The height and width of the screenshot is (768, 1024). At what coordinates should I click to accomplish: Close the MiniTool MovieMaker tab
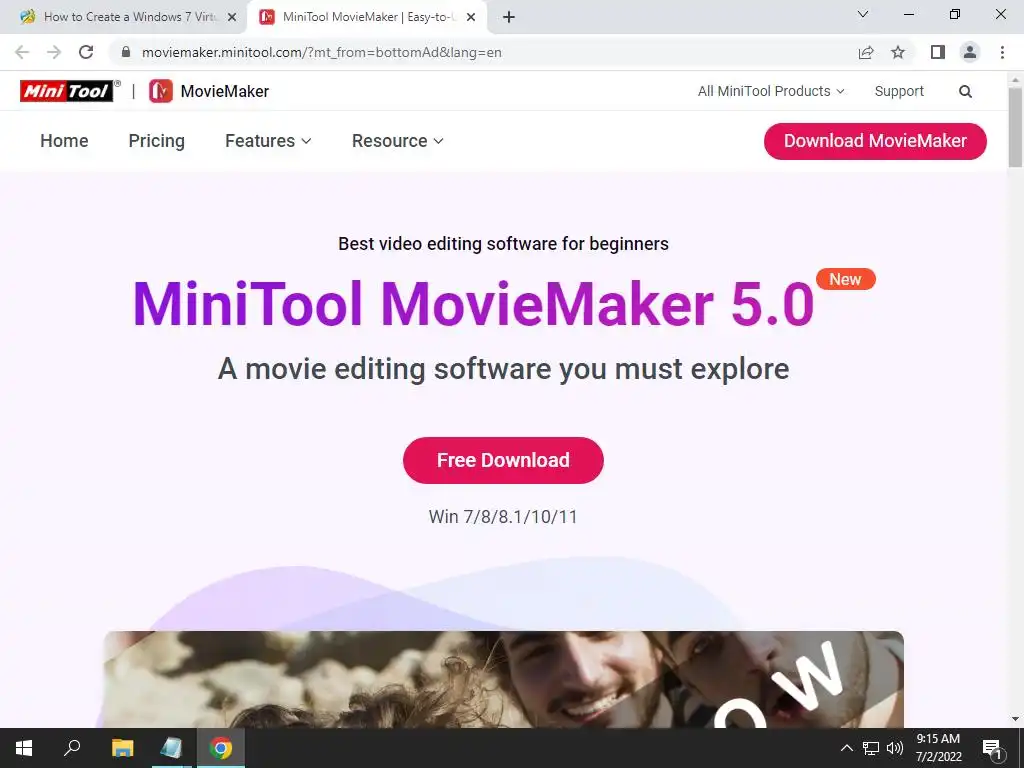click(x=471, y=17)
